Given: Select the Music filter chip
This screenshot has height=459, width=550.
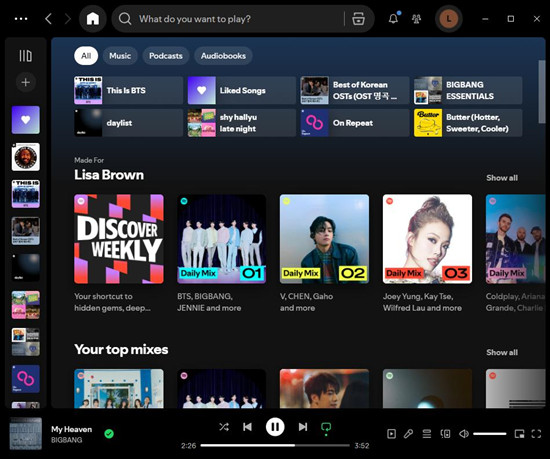Looking at the screenshot, I should point(120,56).
